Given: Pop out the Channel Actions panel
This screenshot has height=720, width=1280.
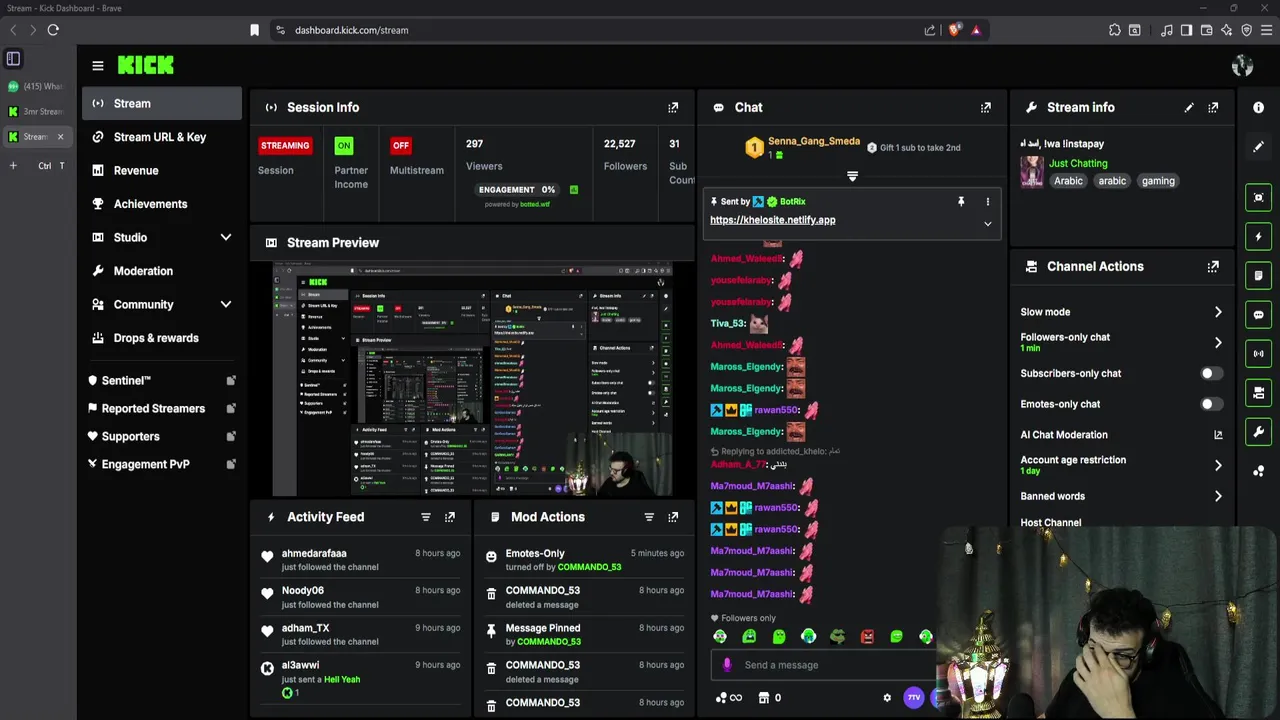Looking at the screenshot, I should coord(1213,266).
